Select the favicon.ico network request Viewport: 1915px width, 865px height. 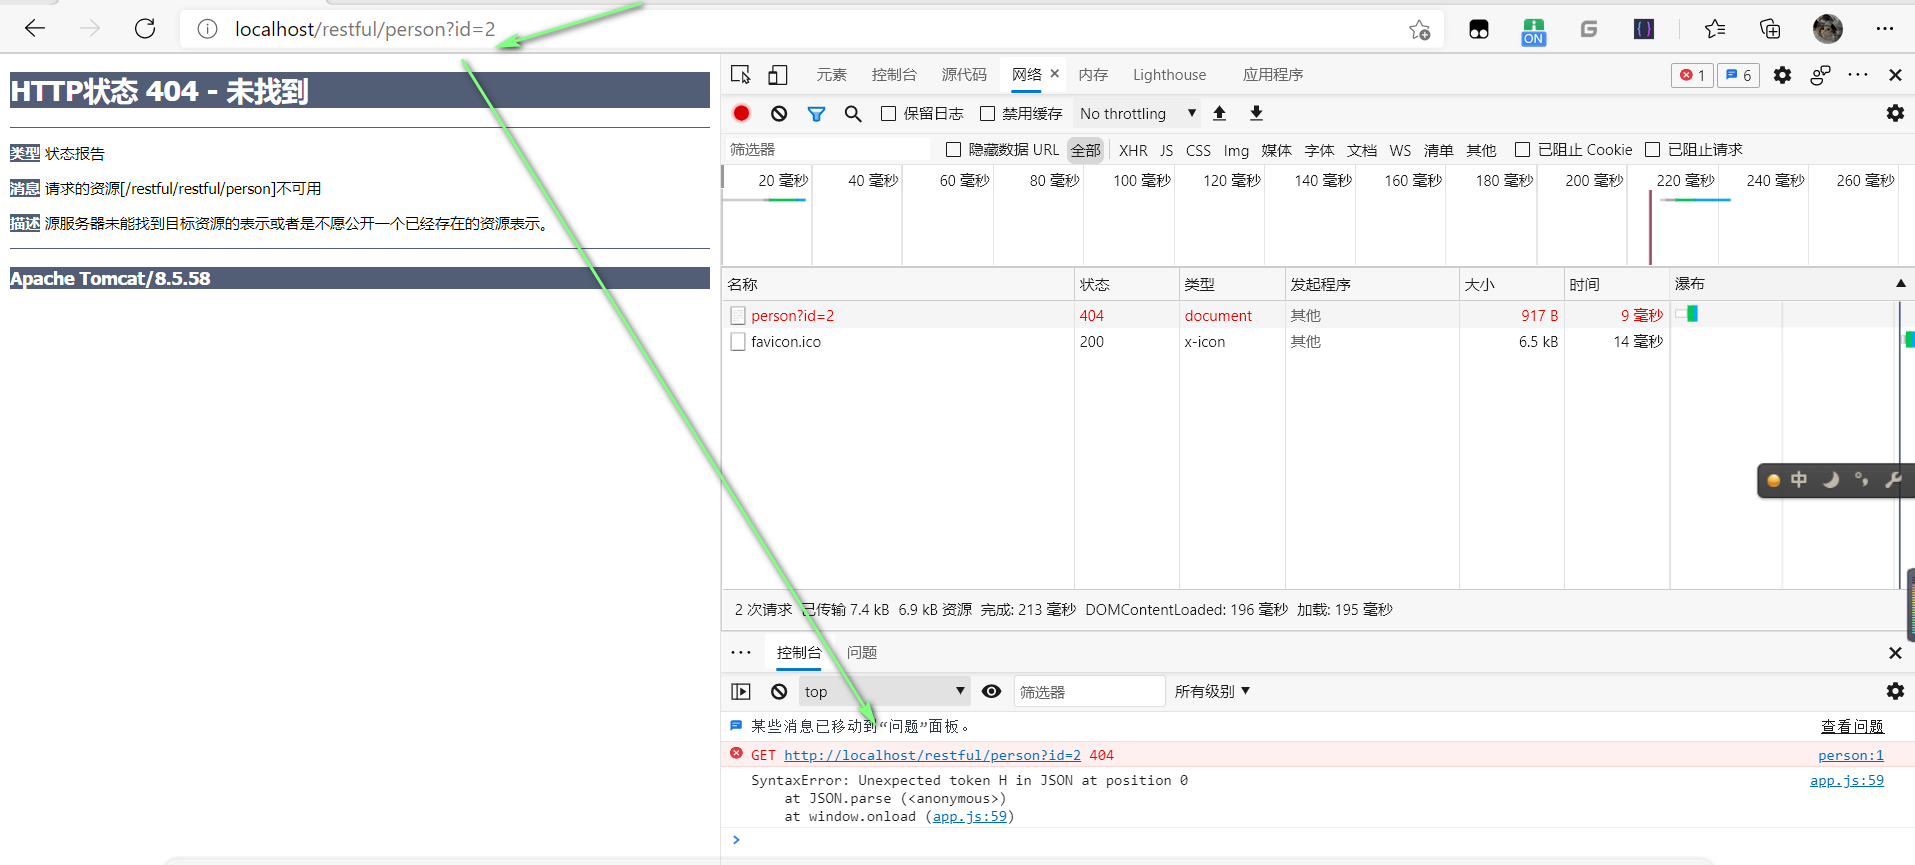pos(786,342)
